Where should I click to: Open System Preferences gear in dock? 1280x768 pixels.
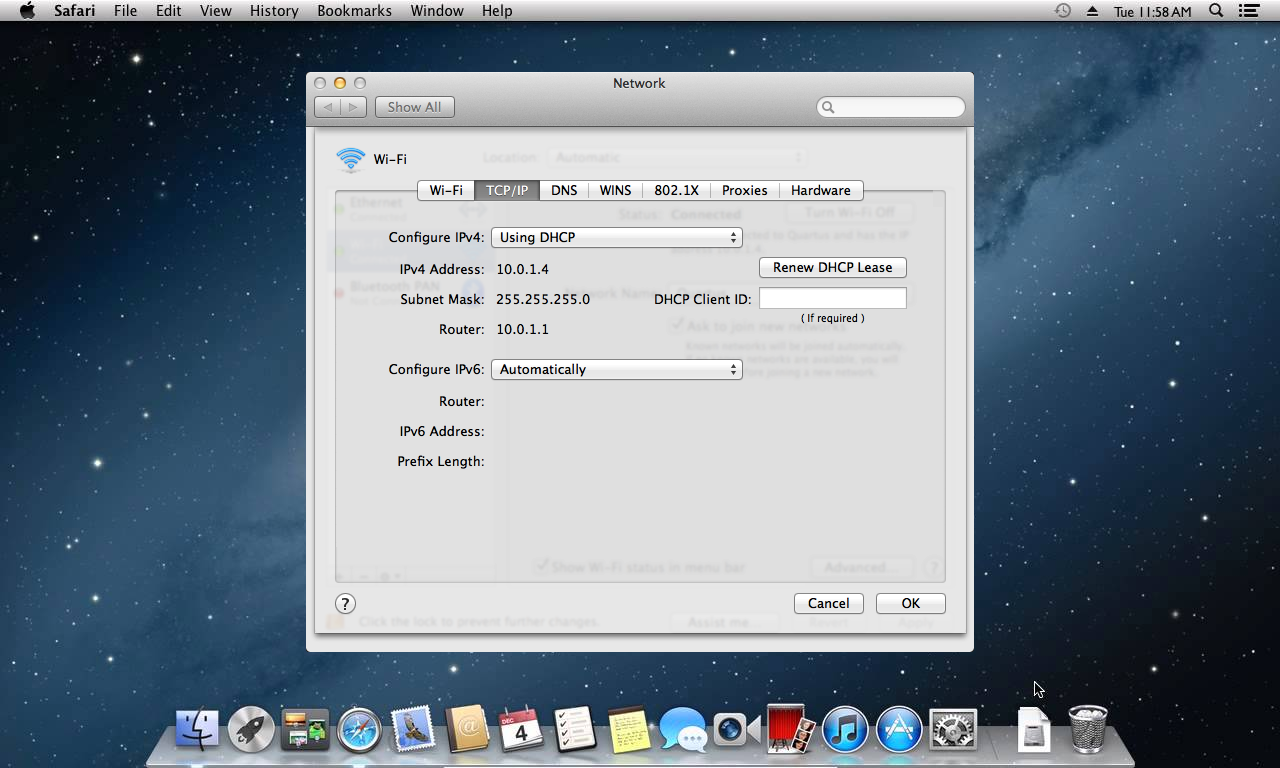(x=953, y=729)
